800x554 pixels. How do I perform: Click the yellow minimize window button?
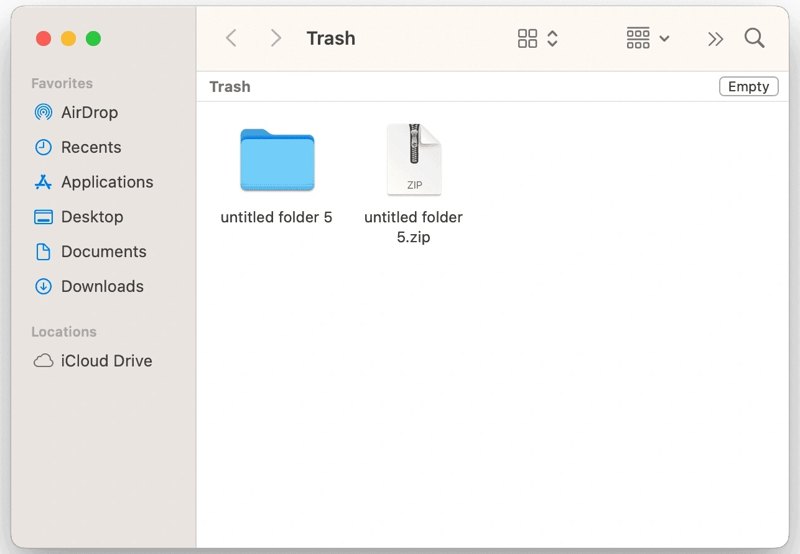click(68, 38)
